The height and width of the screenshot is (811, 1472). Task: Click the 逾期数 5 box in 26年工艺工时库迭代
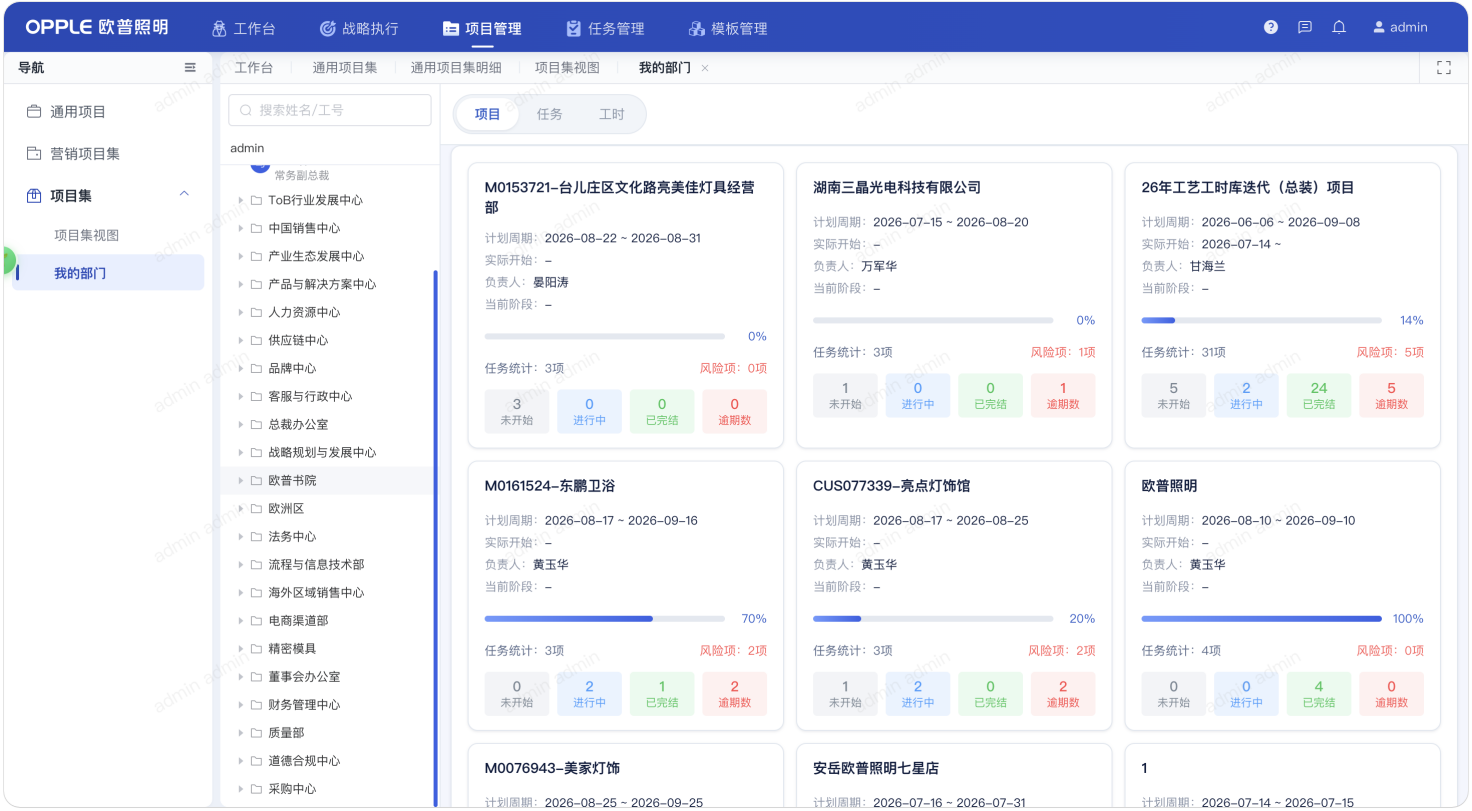(1391, 396)
